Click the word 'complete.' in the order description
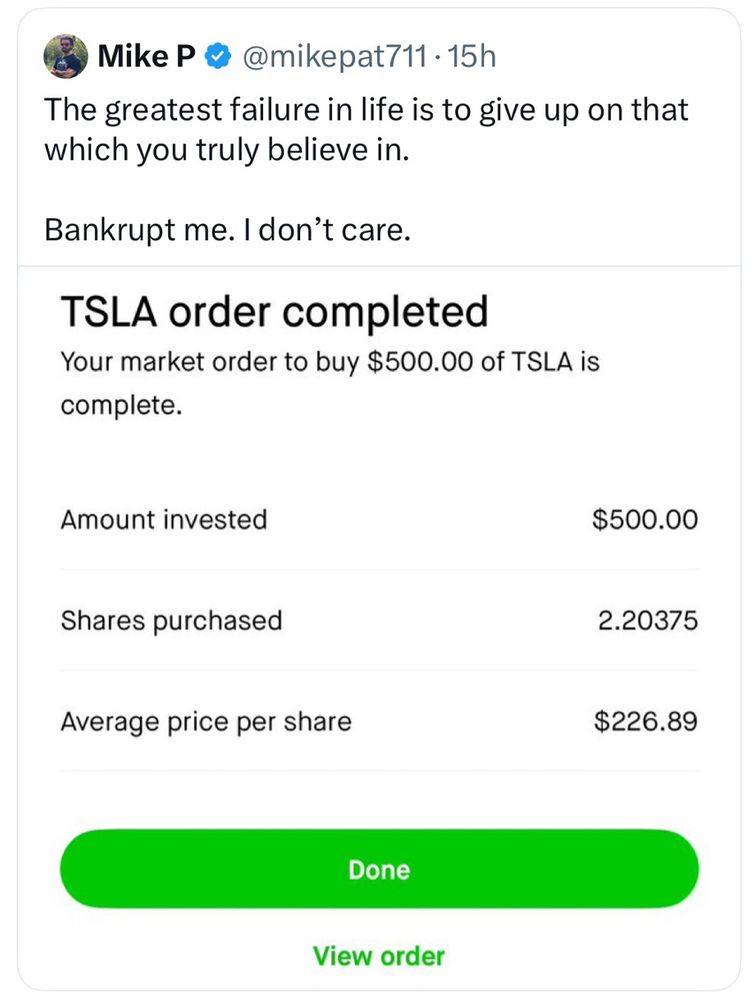Image resolution: width=756 pixels, height=1000 pixels. click(121, 407)
